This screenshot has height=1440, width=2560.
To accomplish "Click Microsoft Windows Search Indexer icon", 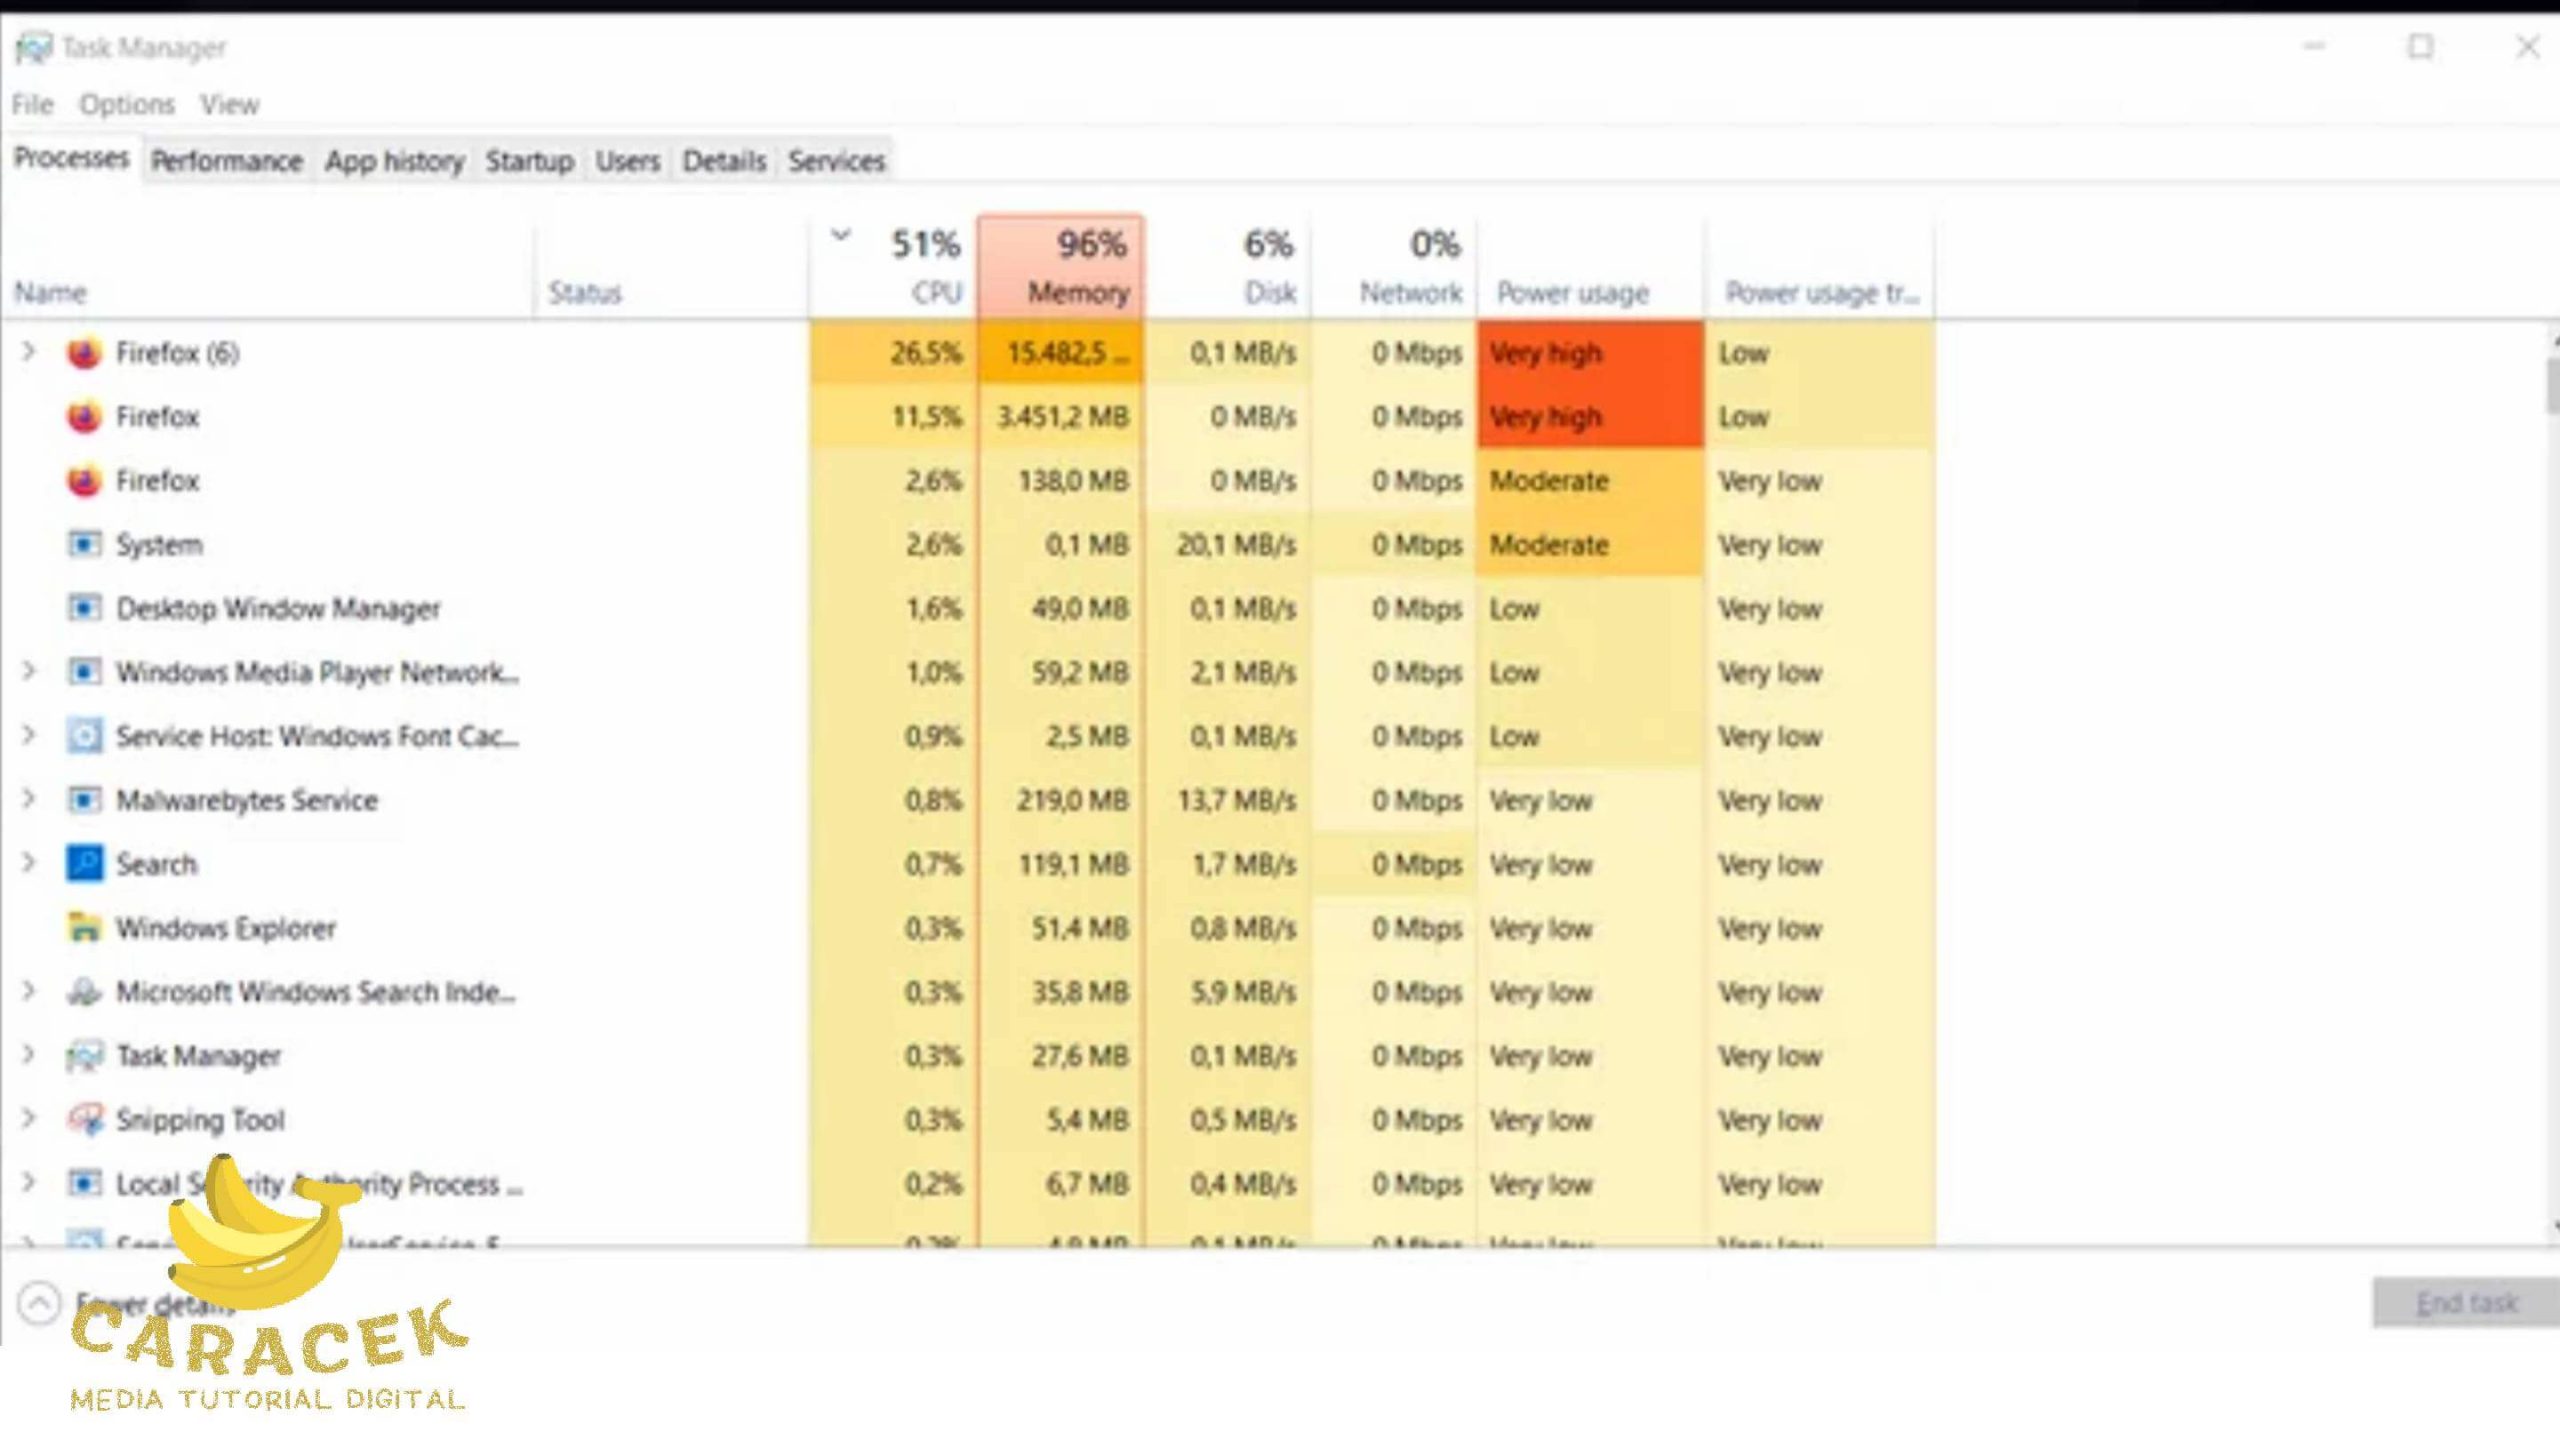I will tap(84, 992).
